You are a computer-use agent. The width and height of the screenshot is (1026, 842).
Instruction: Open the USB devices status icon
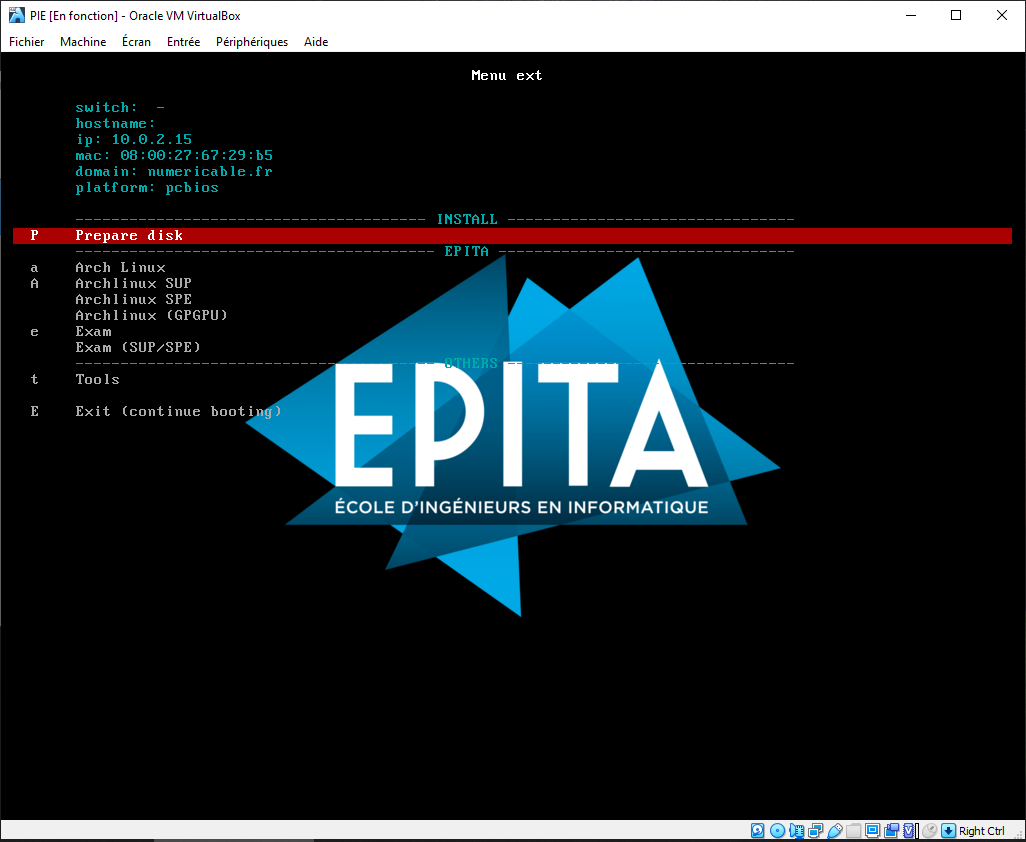click(835, 831)
